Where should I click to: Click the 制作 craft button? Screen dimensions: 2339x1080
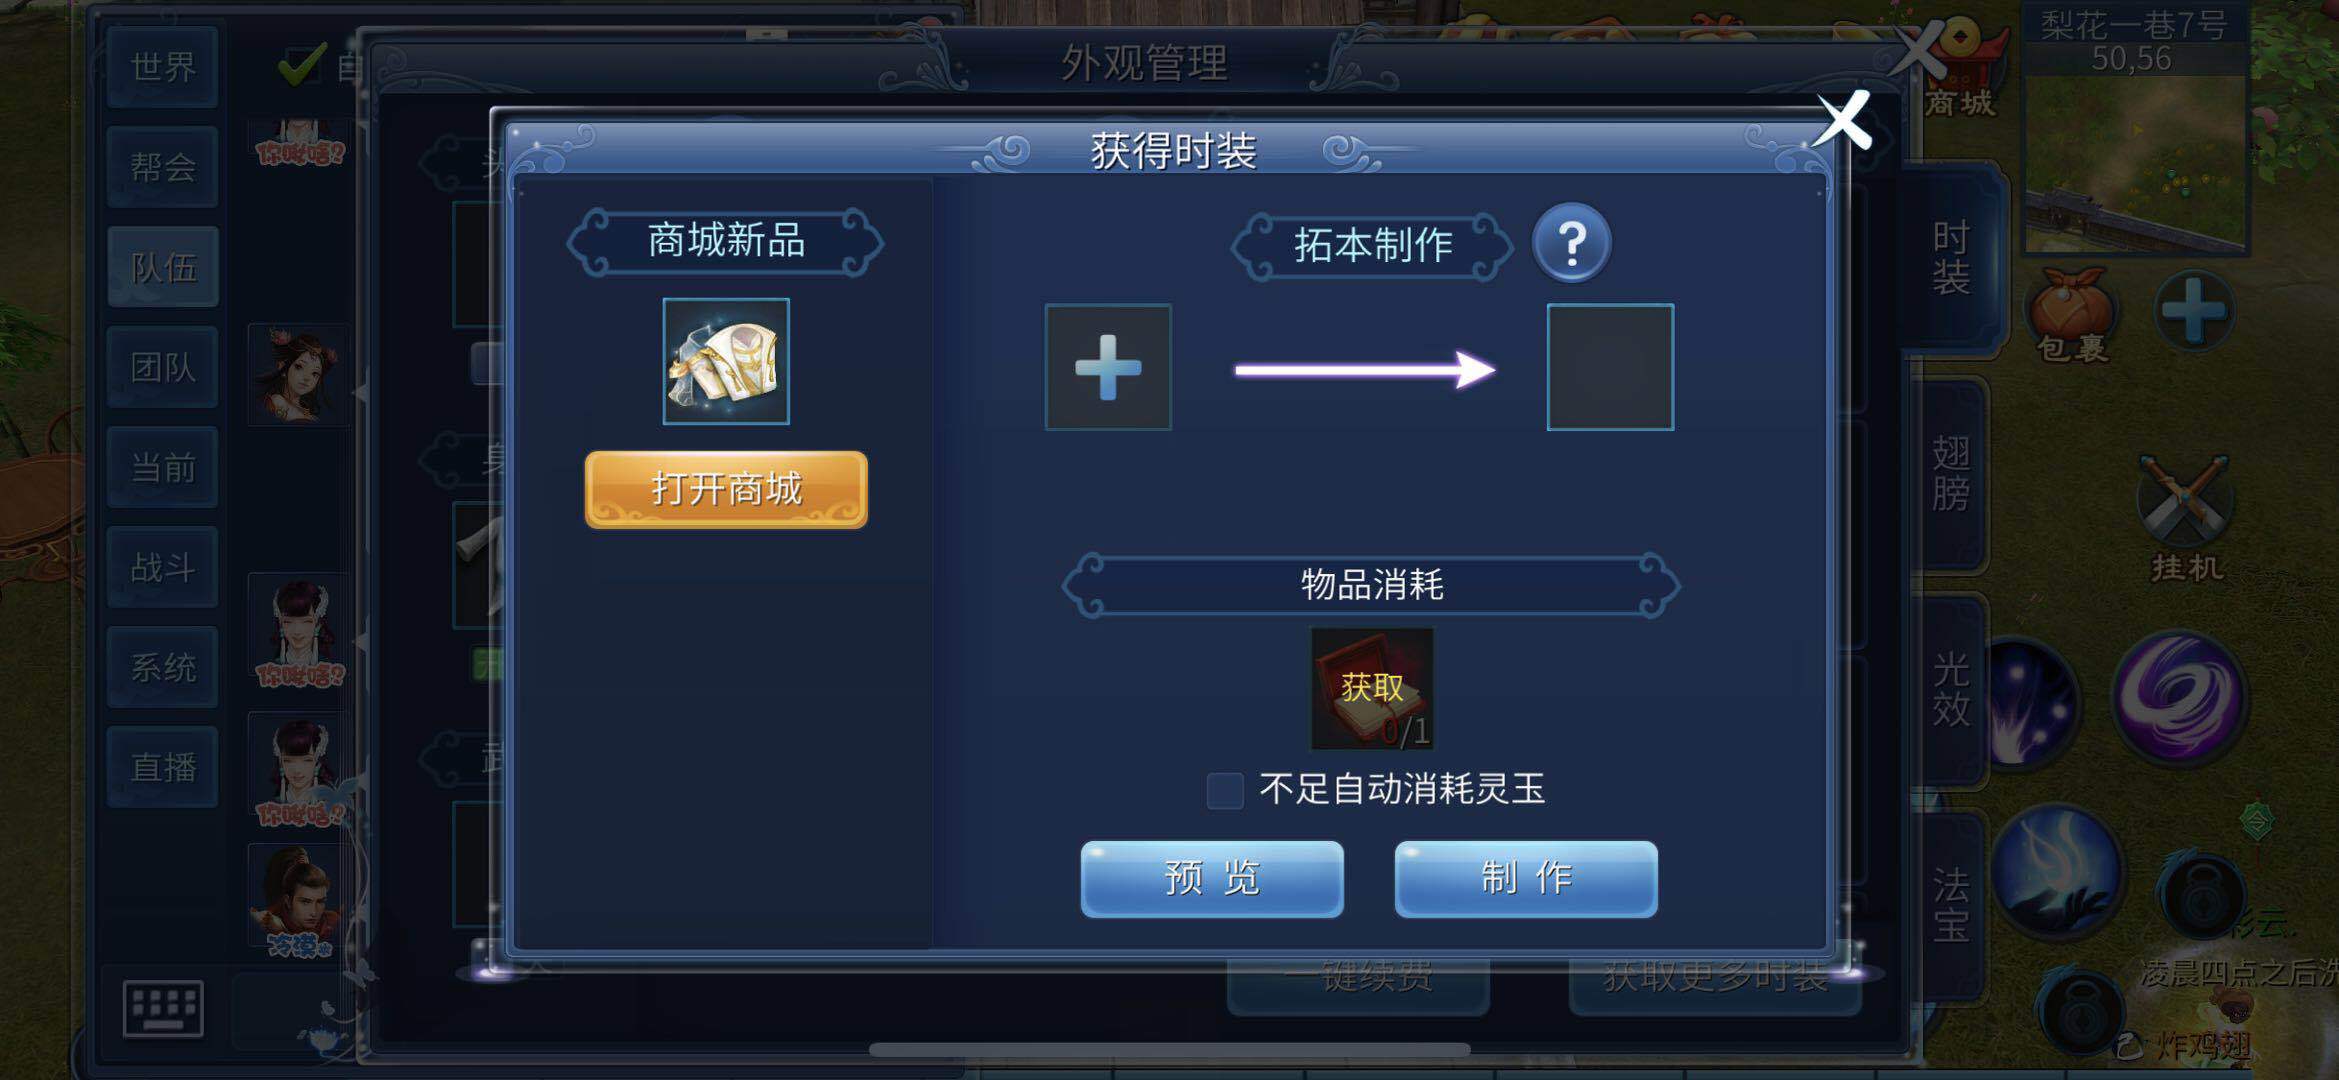[1526, 878]
